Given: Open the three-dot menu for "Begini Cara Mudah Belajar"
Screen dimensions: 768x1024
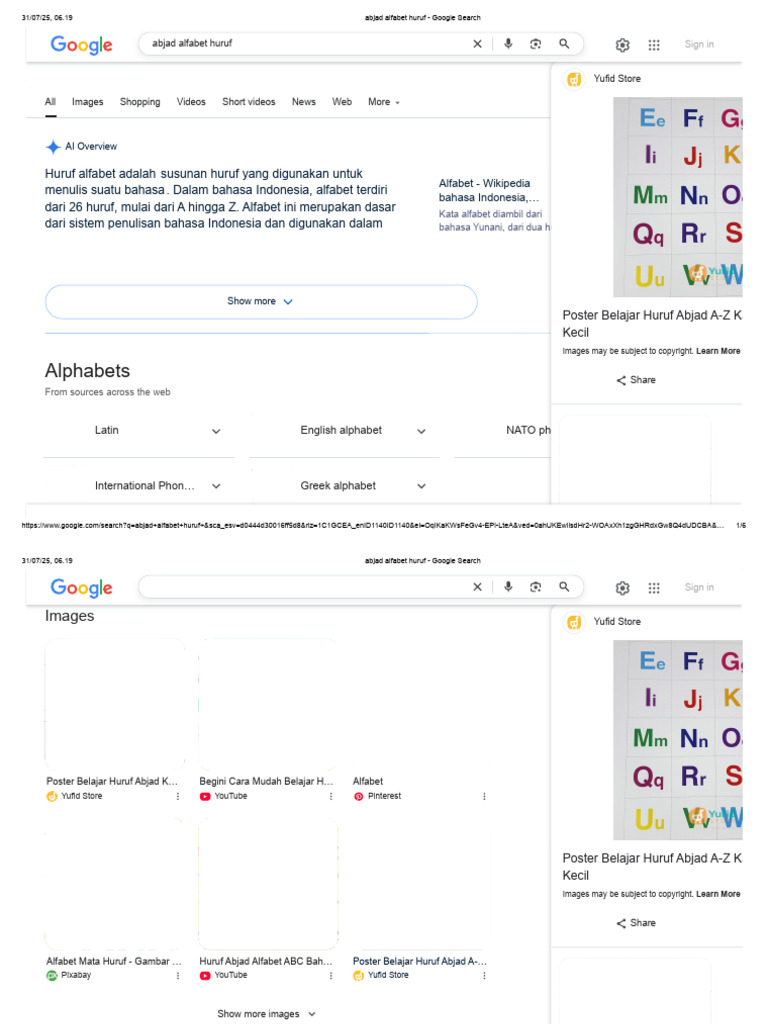Looking at the screenshot, I should (x=331, y=796).
